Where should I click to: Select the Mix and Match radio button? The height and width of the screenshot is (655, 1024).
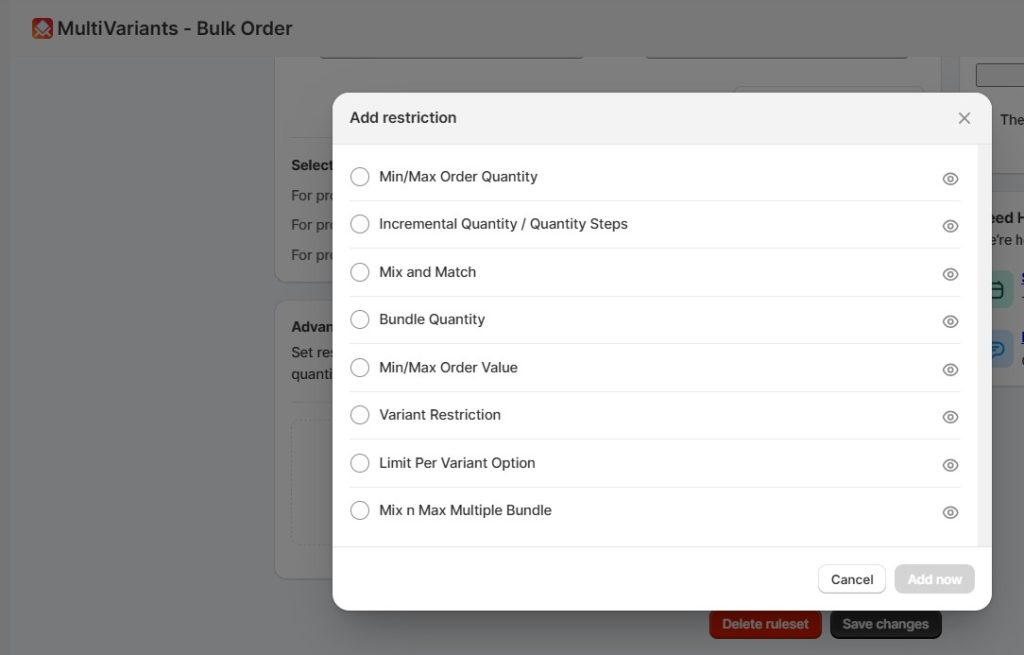360,272
